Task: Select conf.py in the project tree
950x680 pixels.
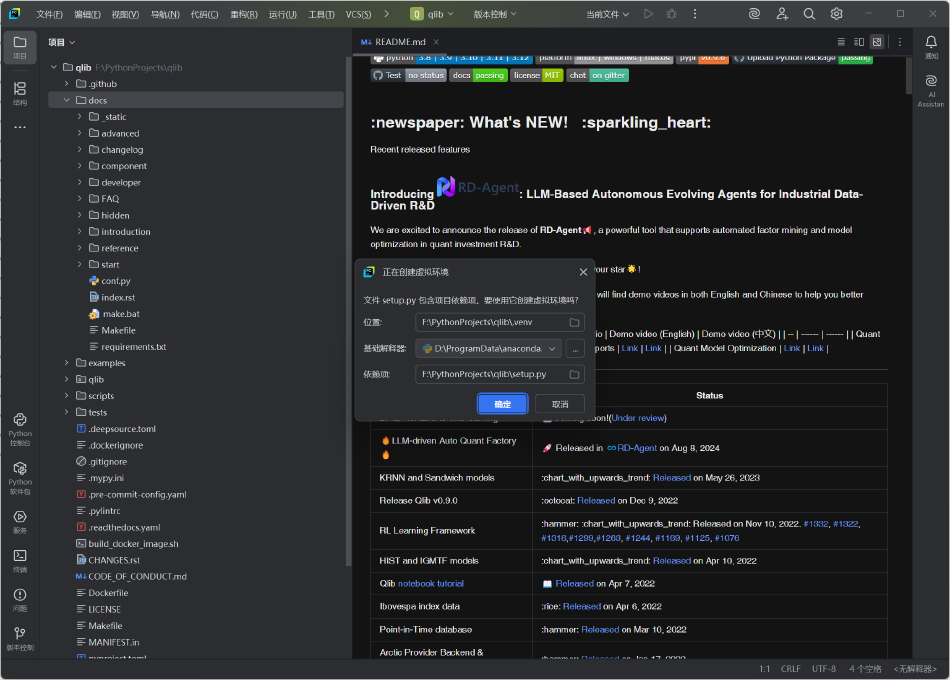Action: (115, 281)
